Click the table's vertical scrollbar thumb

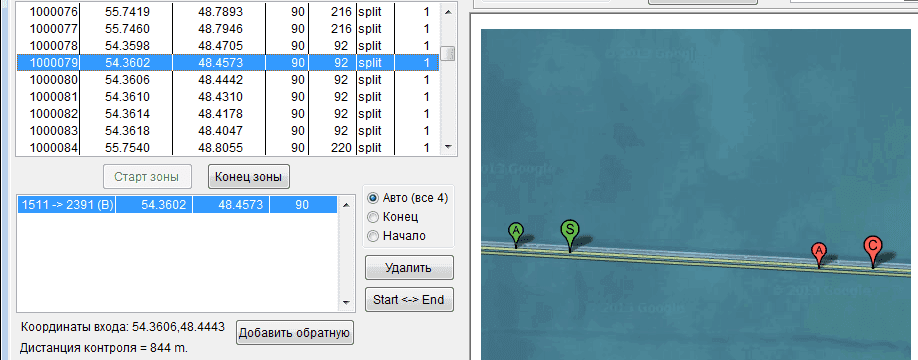tap(448, 53)
